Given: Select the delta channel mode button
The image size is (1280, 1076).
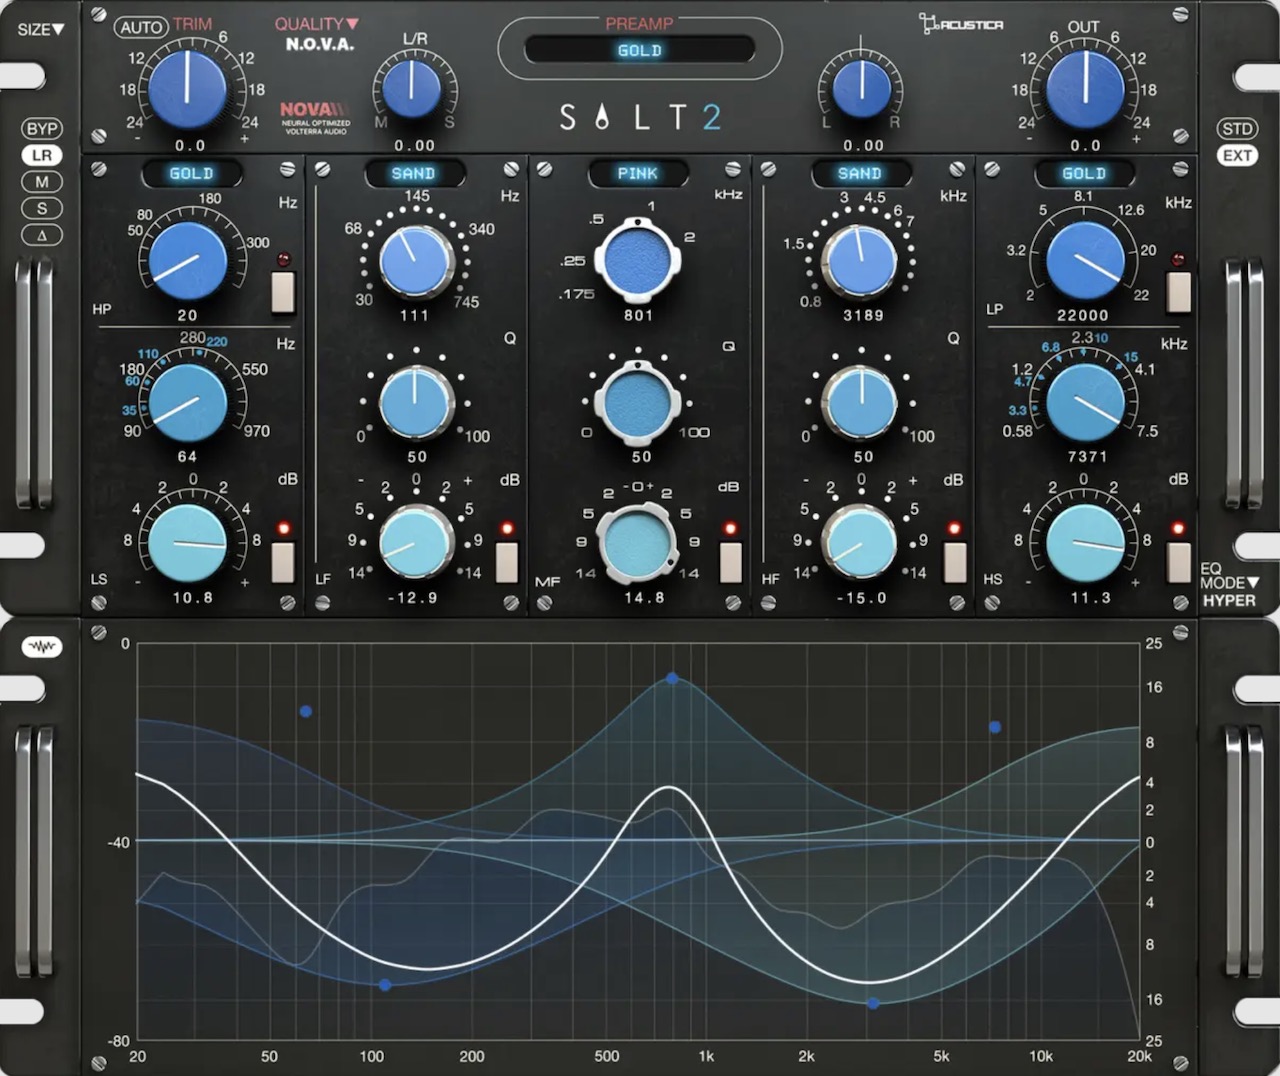Looking at the screenshot, I should pos(42,235).
